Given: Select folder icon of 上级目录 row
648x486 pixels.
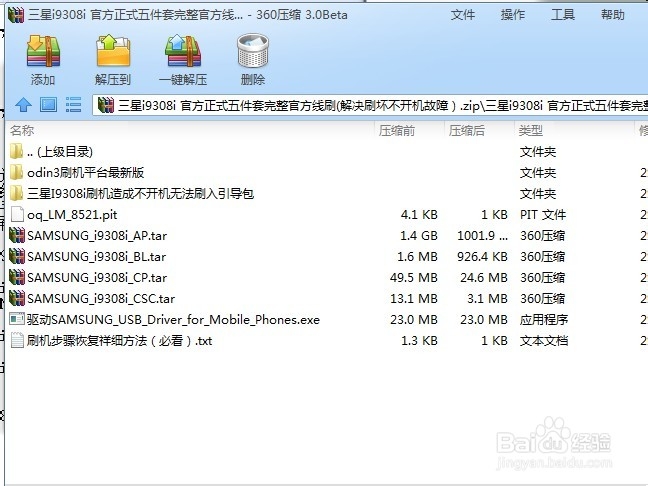Looking at the screenshot, I should 16,151.
